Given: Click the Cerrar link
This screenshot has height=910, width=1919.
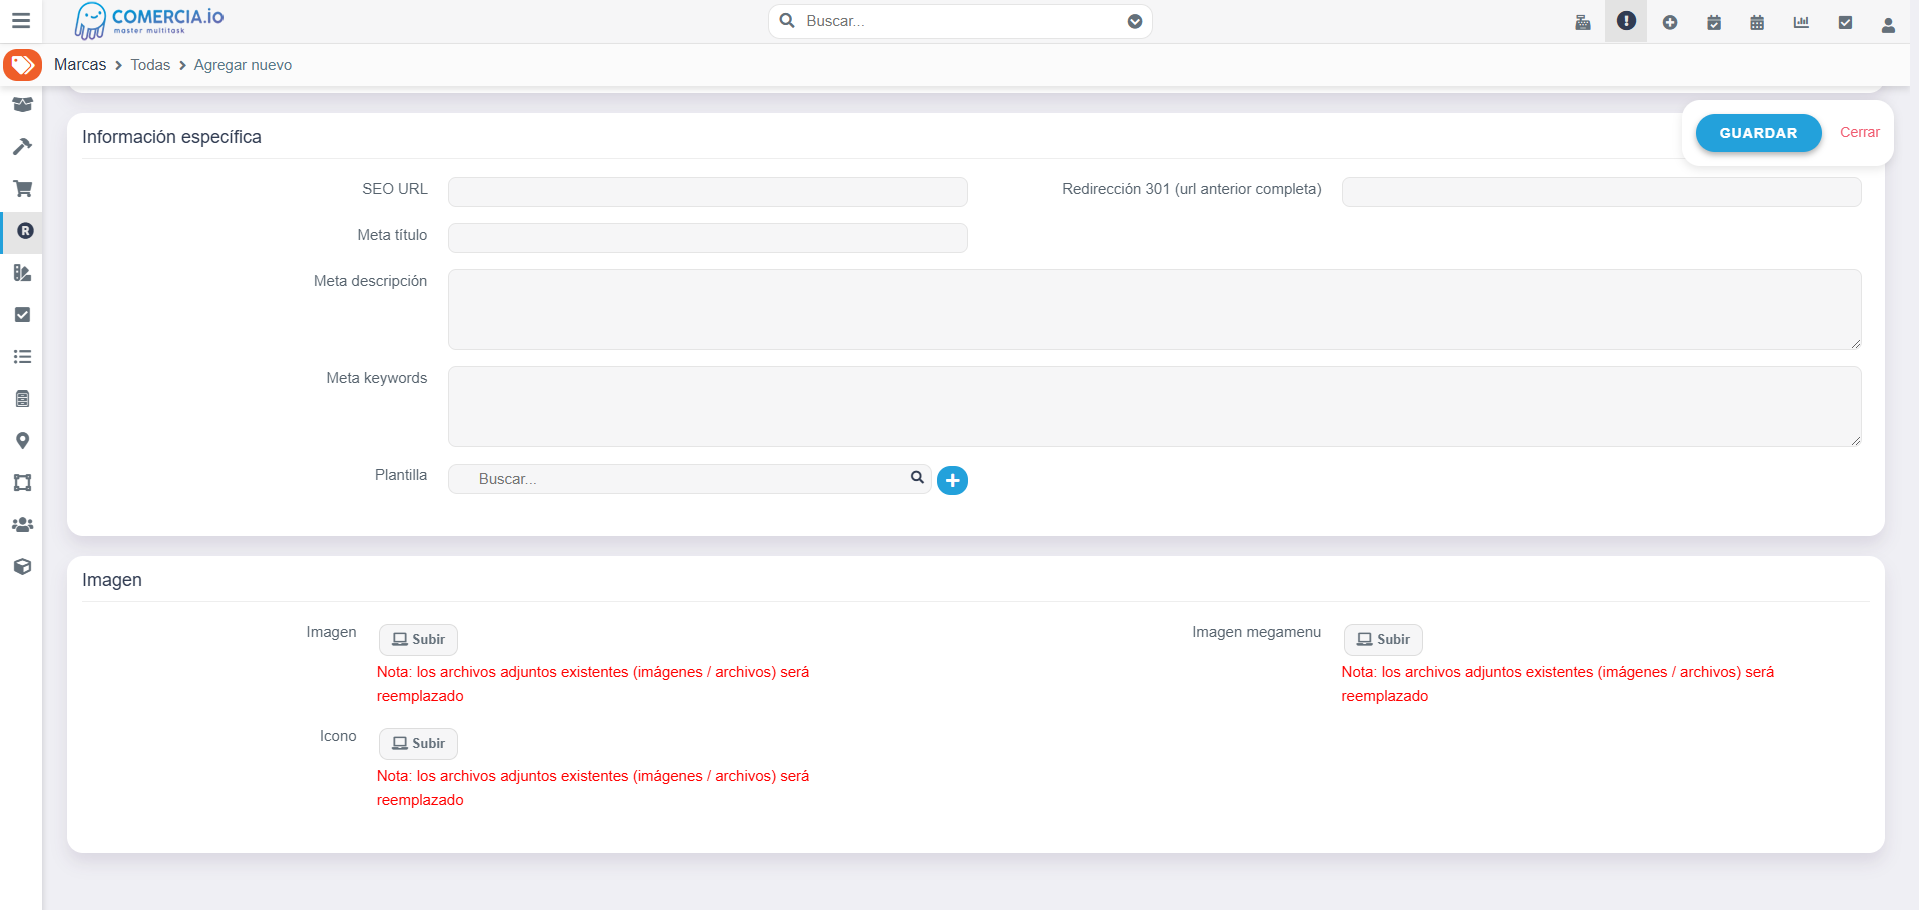Looking at the screenshot, I should coord(1859,132).
